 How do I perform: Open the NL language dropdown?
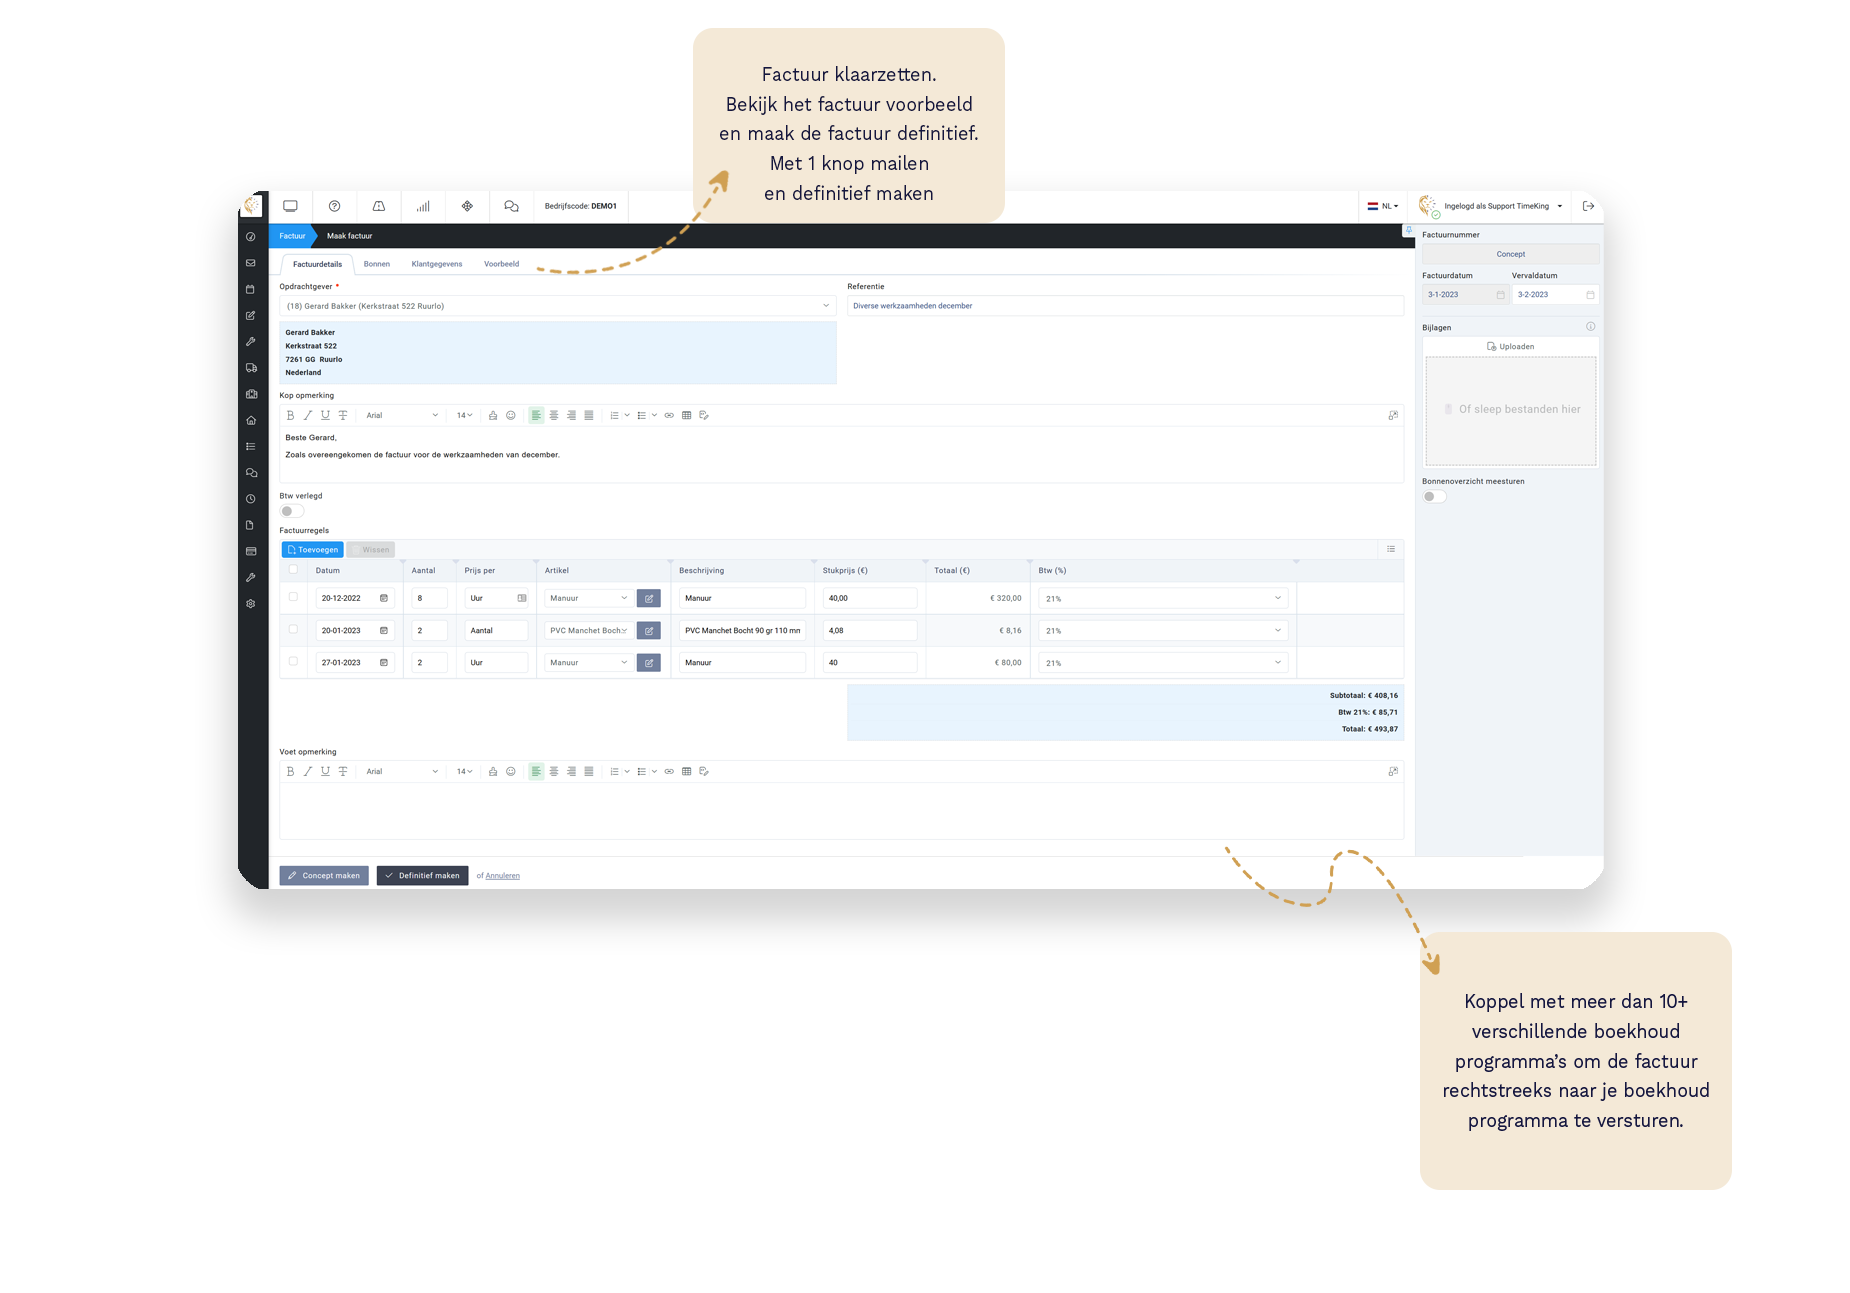[1383, 206]
